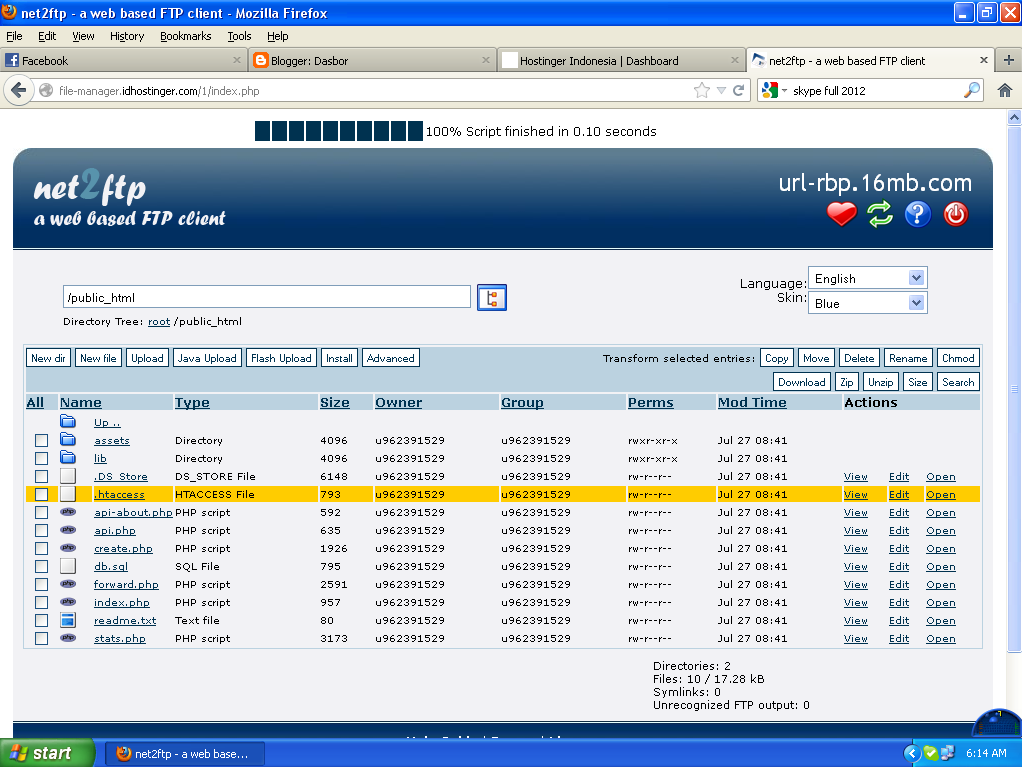Screen dimensions: 1022x767
Task: Open the History menu
Action: tap(127, 36)
